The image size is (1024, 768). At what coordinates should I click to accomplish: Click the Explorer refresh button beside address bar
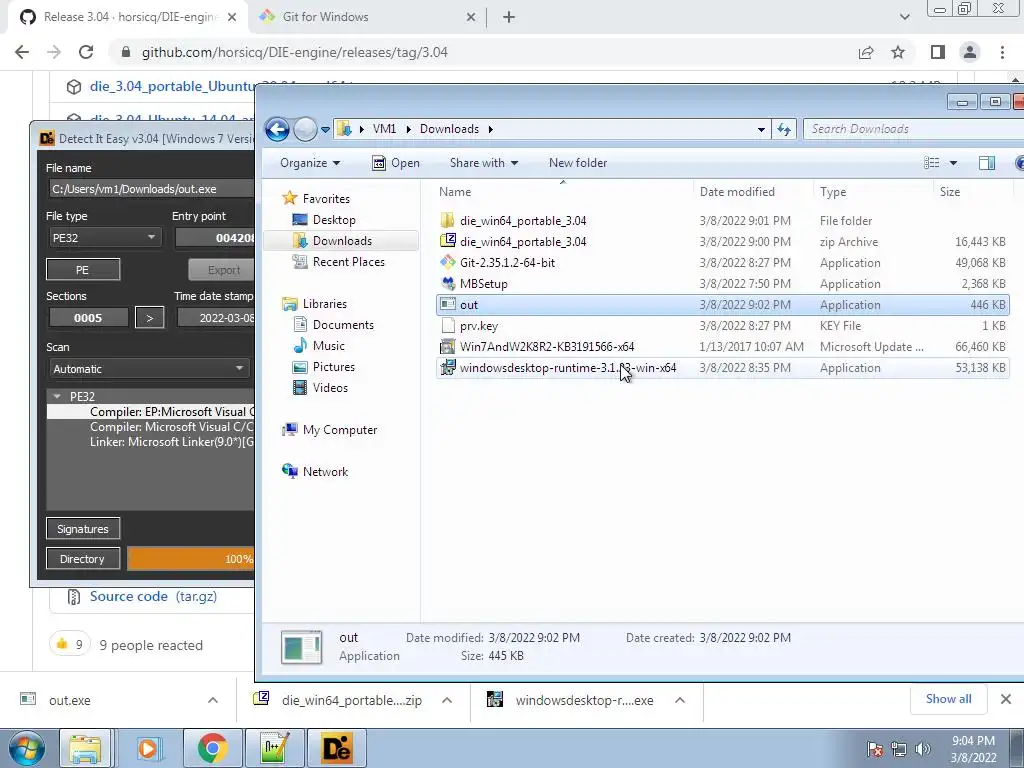point(784,129)
